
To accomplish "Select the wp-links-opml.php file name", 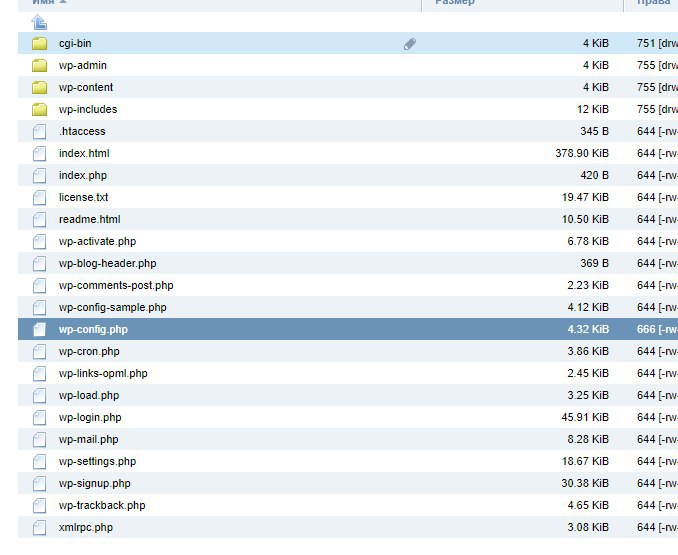I will tap(103, 373).
